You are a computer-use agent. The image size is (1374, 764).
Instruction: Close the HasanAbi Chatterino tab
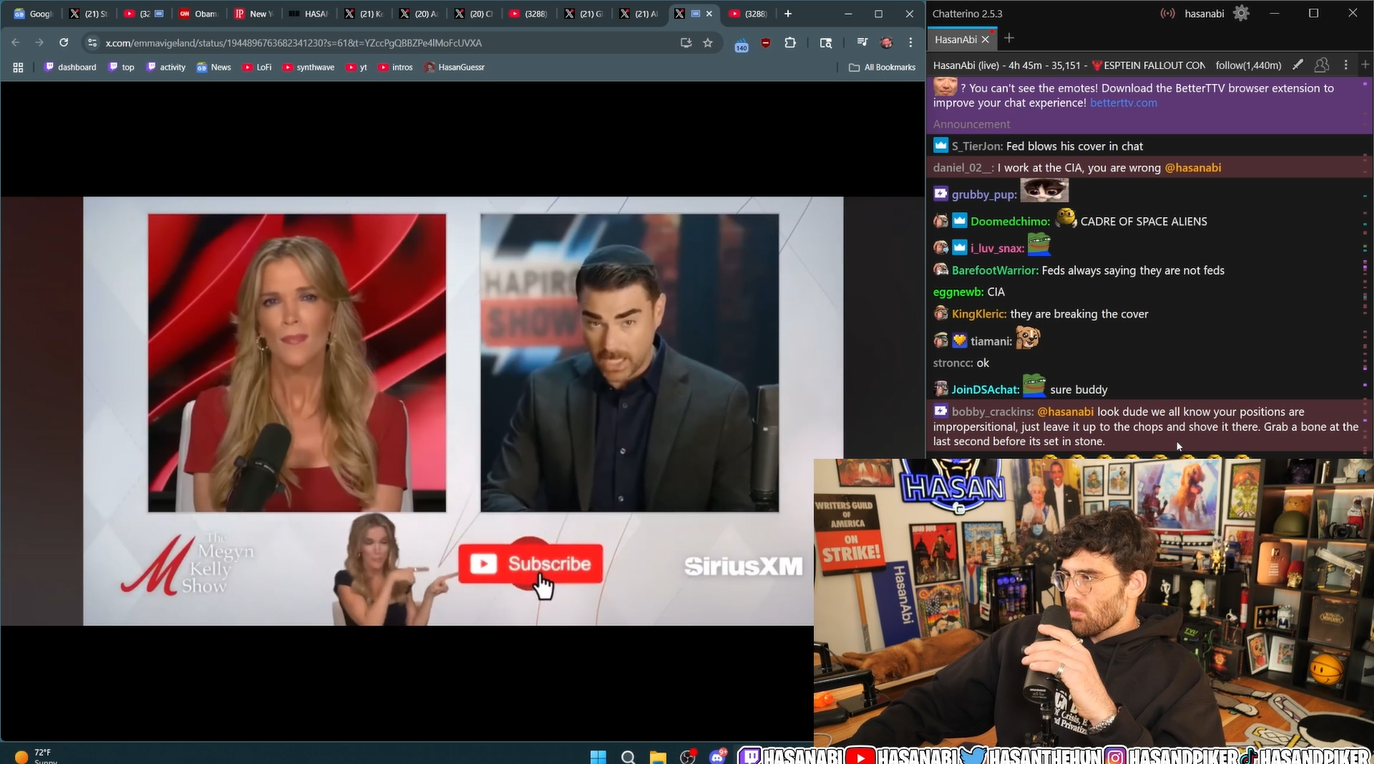click(x=985, y=39)
